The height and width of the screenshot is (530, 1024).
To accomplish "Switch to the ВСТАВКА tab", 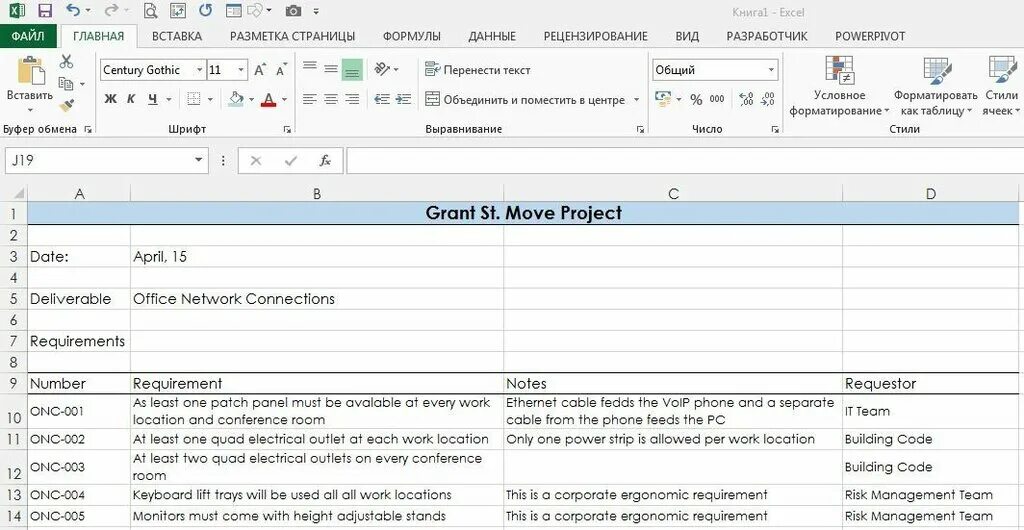I will pyautogui.click(x=177, y=37).
